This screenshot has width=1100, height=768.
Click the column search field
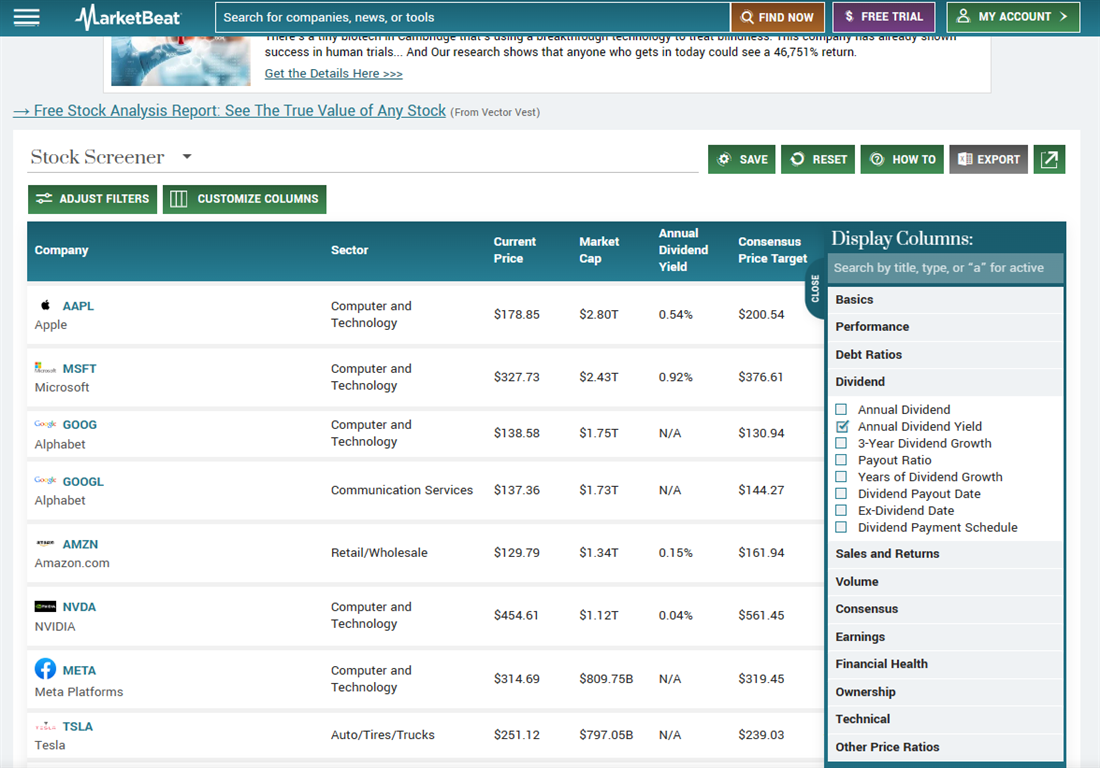945,268
